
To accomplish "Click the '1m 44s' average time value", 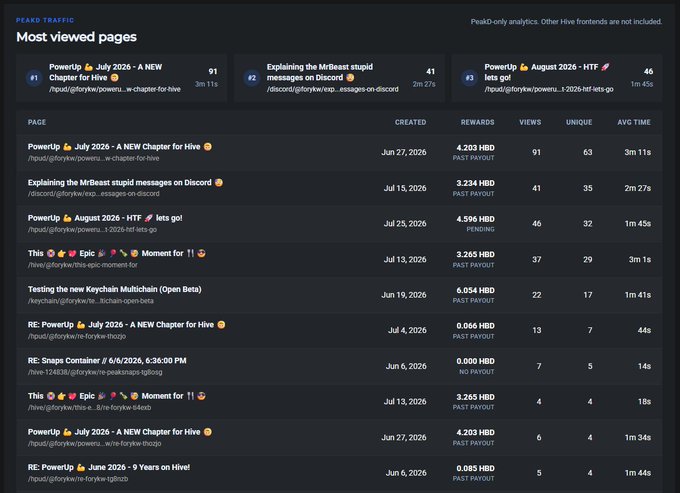I will (638, 473).
